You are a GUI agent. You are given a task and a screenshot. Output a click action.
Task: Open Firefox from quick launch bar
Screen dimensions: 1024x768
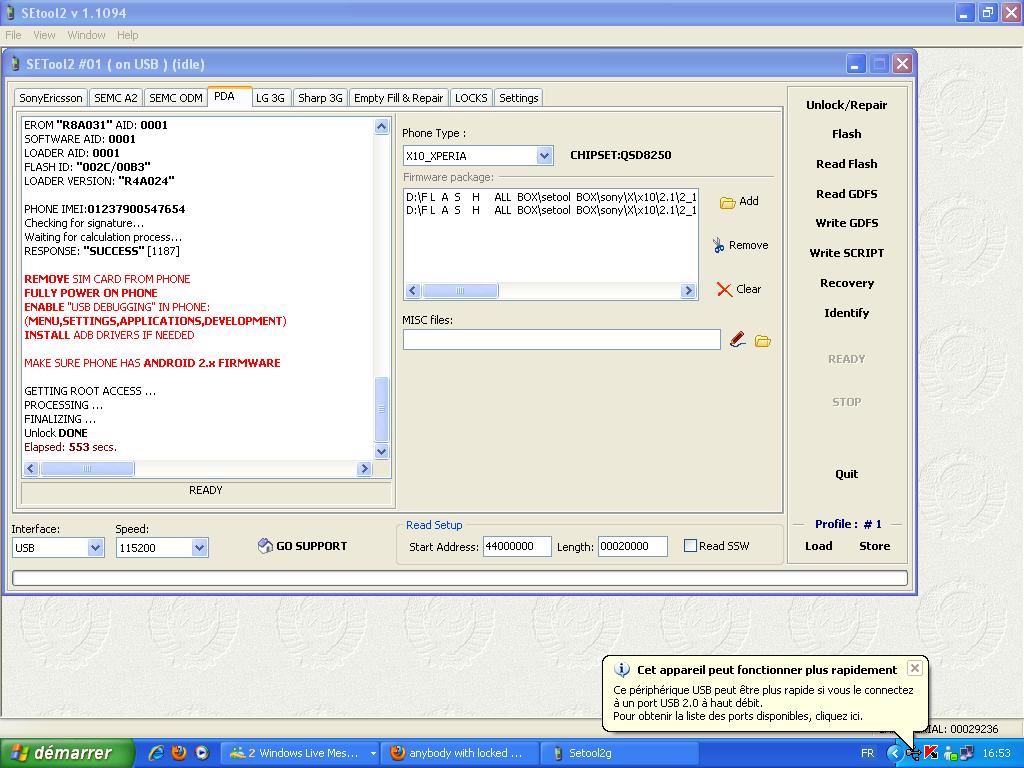[x=179, y=753]
